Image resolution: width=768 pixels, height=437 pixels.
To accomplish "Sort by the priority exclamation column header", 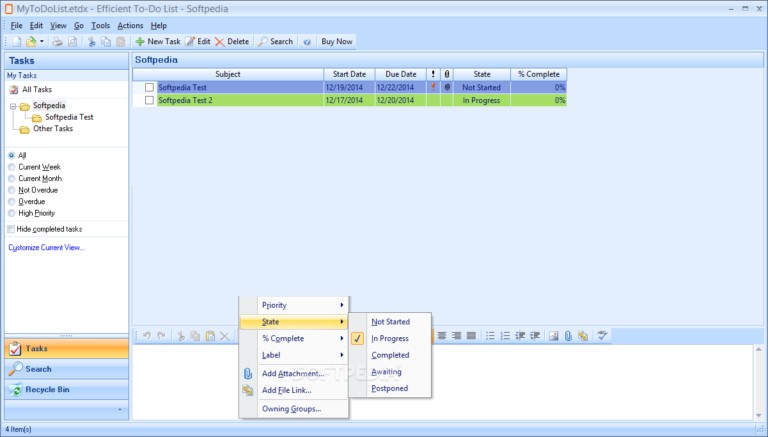I will (x=433, y=74).
